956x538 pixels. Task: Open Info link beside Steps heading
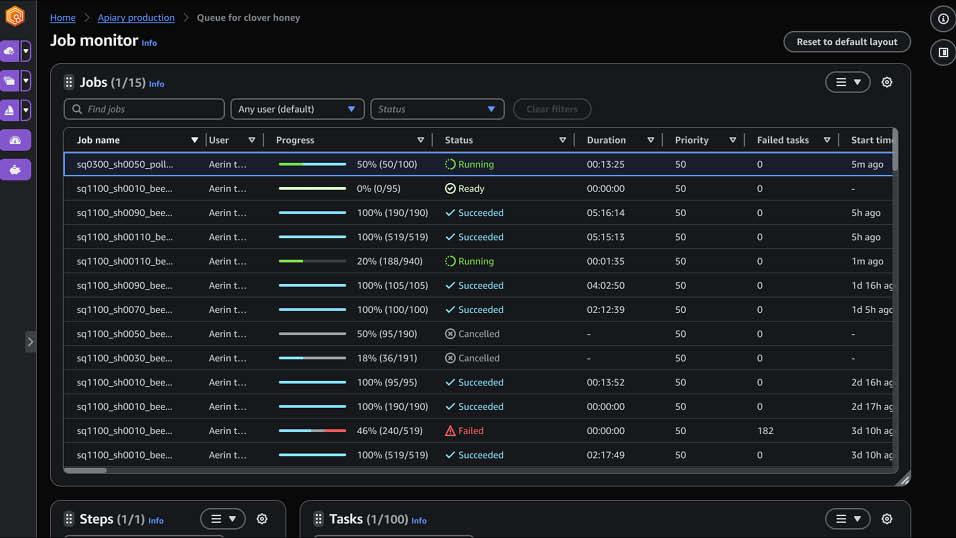point(156,521)
